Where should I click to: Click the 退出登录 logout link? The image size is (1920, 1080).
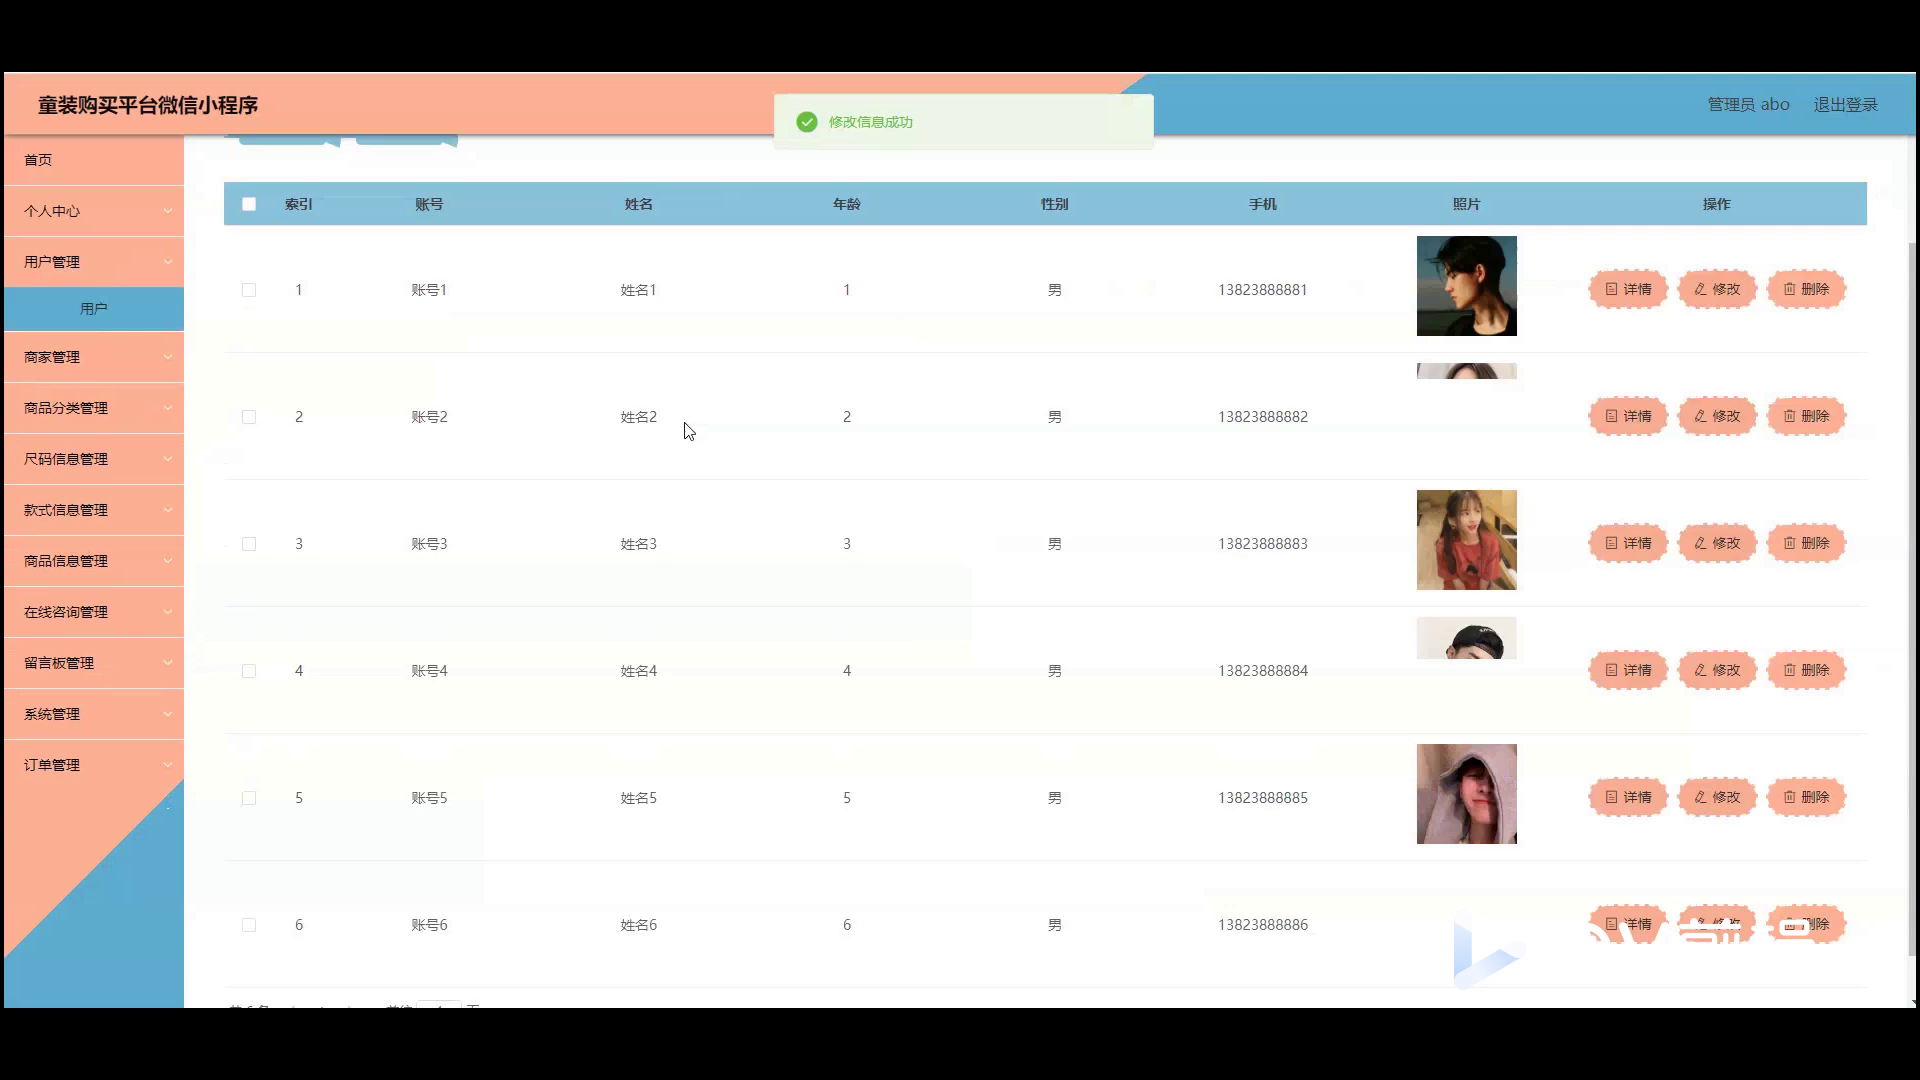pos(1845,105)
